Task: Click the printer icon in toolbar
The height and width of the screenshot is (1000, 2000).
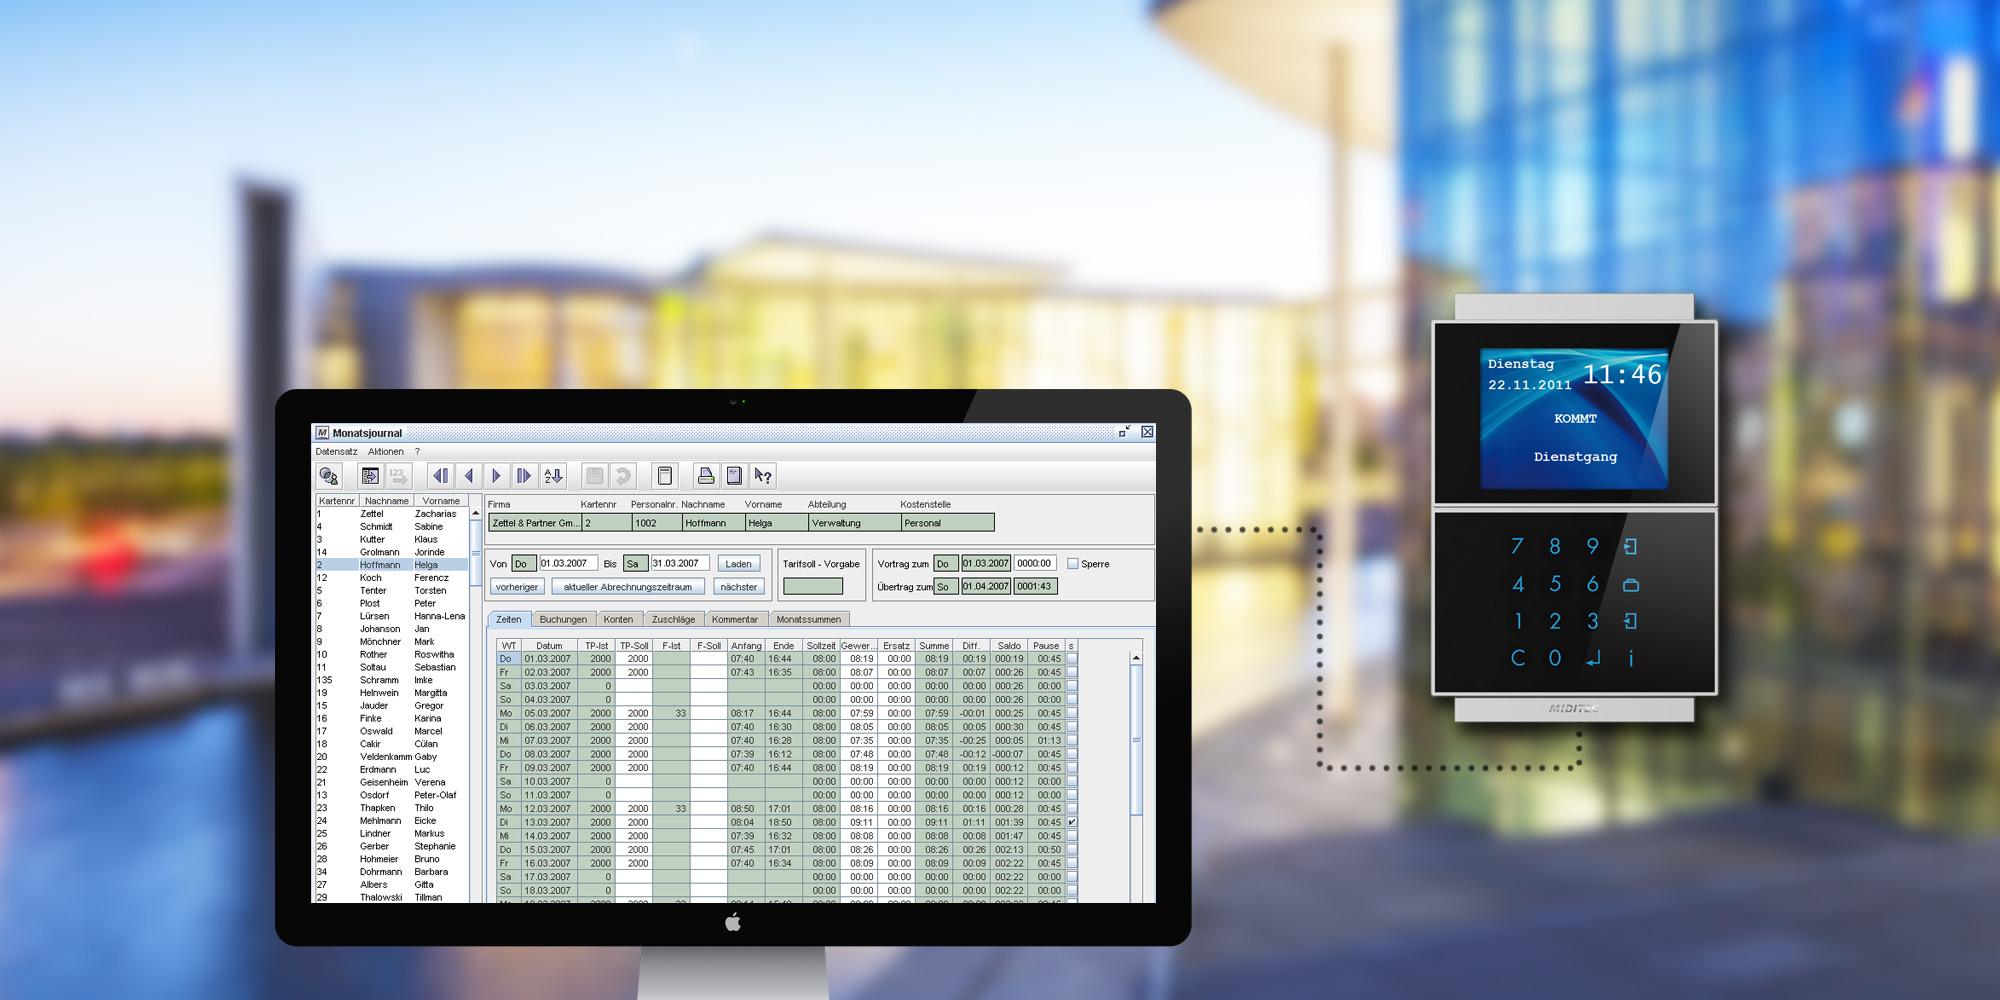Action: coord(706,476)
